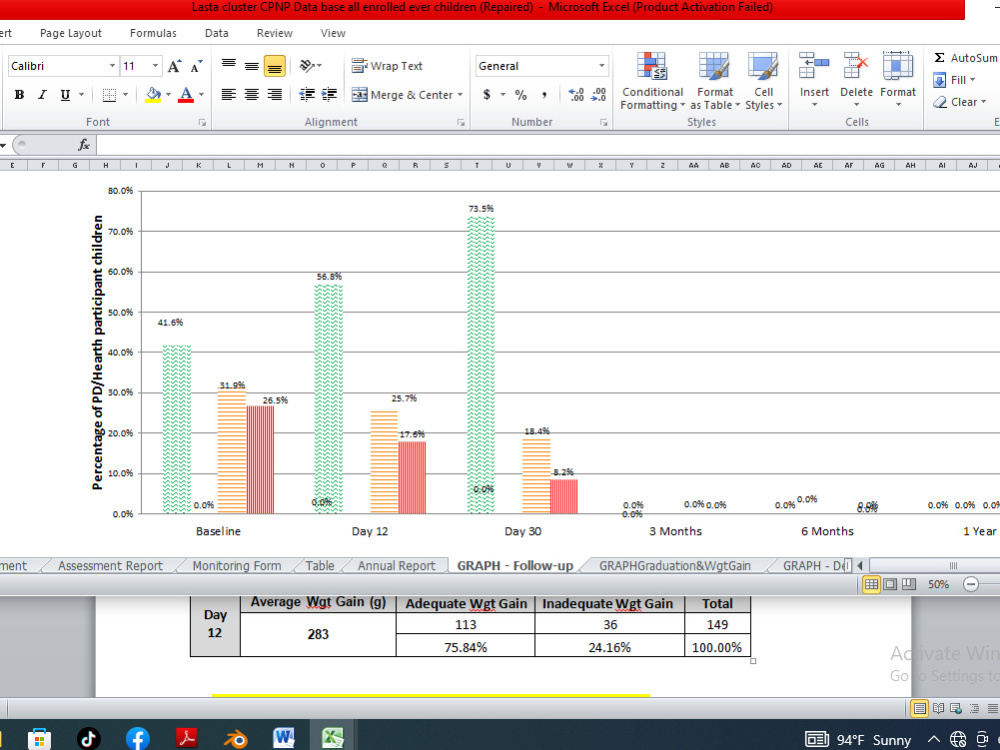The width and height of the screenshot is (1000, 750).
Task: Open Number dialog launcher
Action: point(603,122)
